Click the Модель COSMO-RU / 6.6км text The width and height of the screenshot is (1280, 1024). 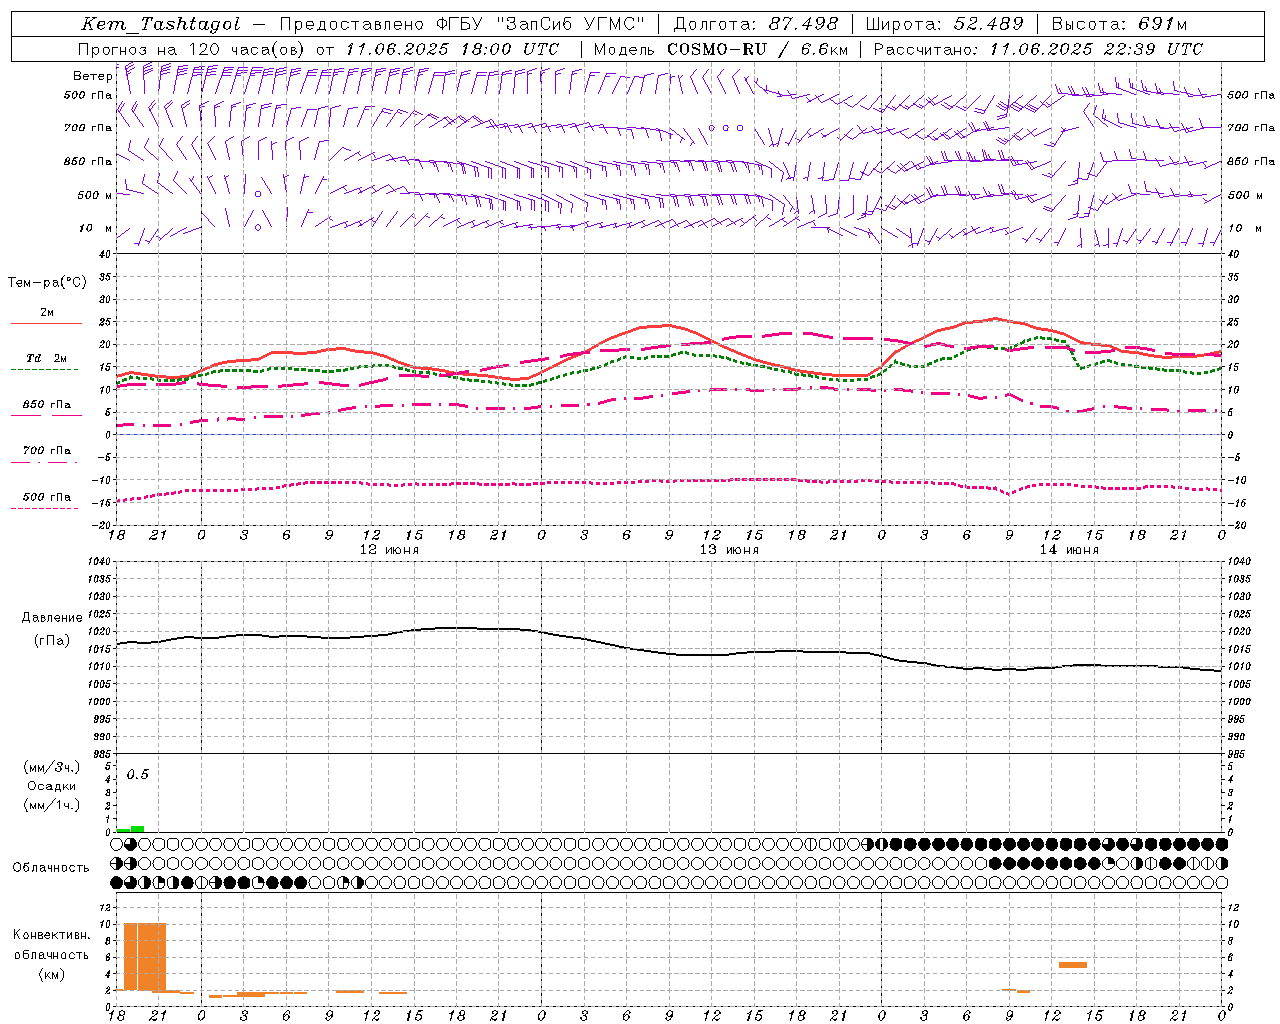click(x=723, y=49)
